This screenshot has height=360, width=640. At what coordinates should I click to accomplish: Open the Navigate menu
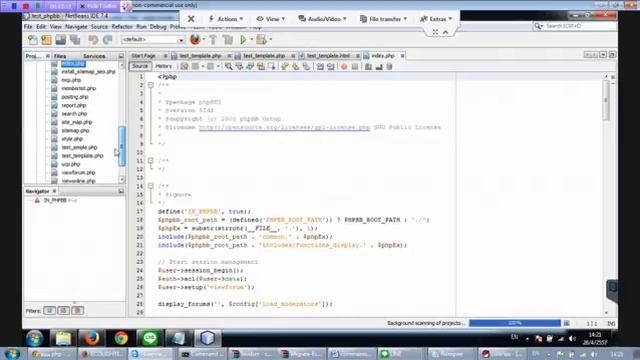tap(76, 27)
